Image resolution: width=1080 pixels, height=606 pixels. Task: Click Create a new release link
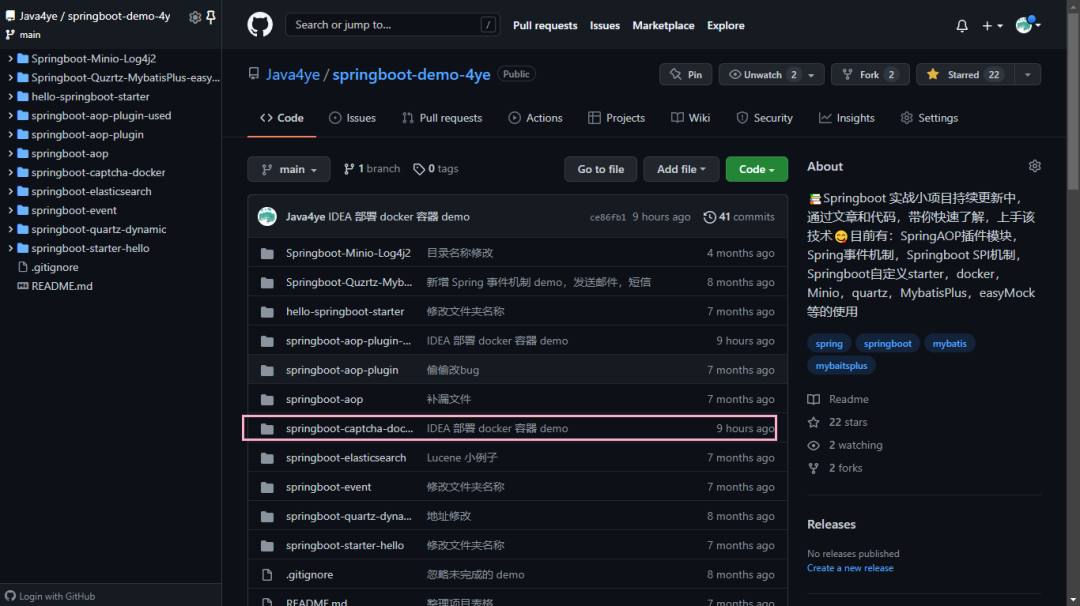coord(850,568)
